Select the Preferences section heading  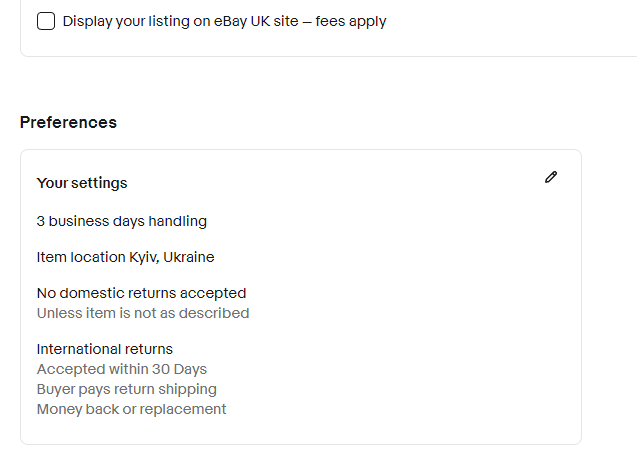coord(68,122)
